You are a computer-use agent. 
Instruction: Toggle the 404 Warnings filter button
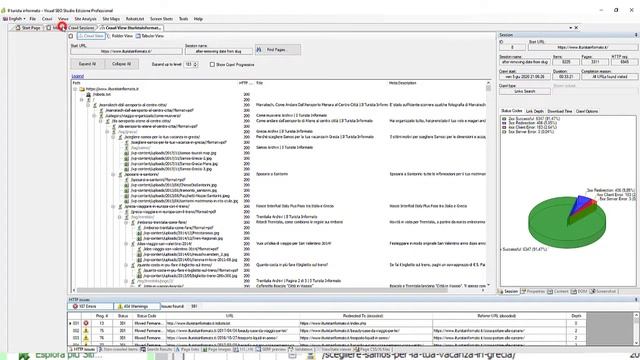click(x=136, y=306)
